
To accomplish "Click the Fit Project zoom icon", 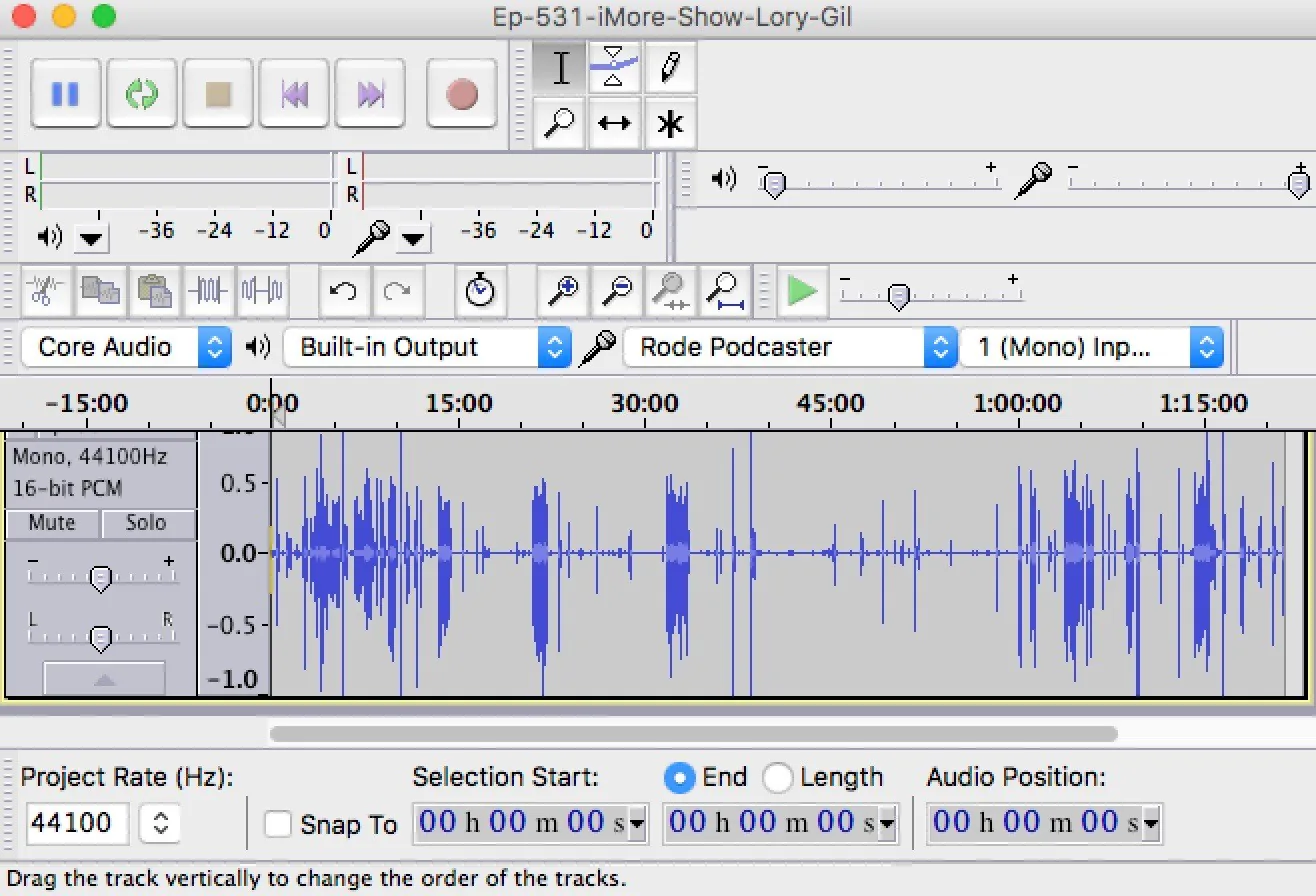I will 725,291.
